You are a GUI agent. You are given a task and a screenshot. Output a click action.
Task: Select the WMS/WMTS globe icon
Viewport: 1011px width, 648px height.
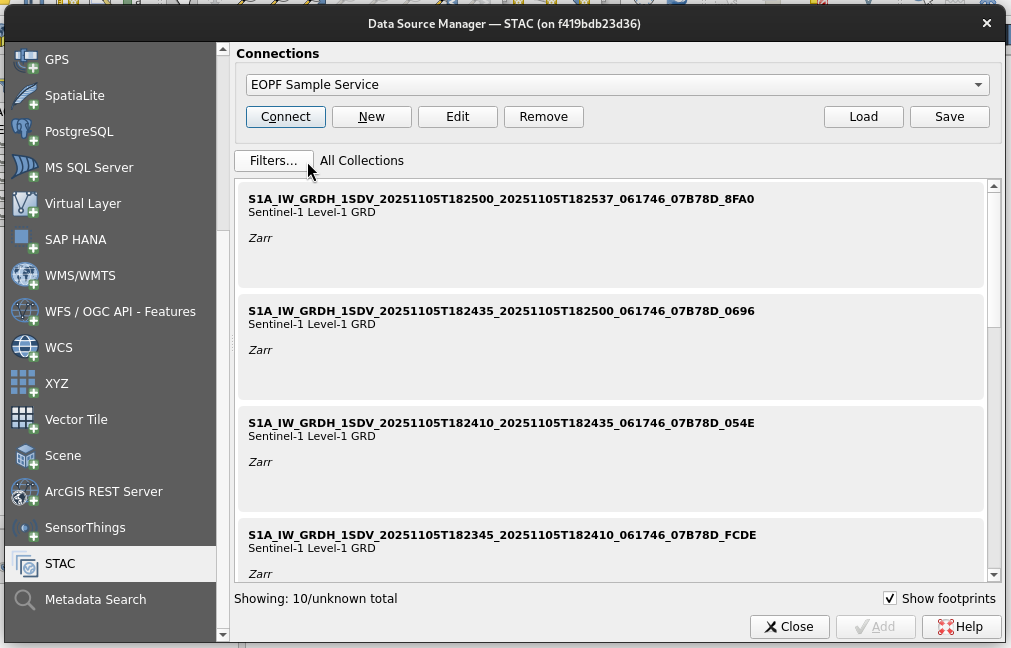coord(25,276)
